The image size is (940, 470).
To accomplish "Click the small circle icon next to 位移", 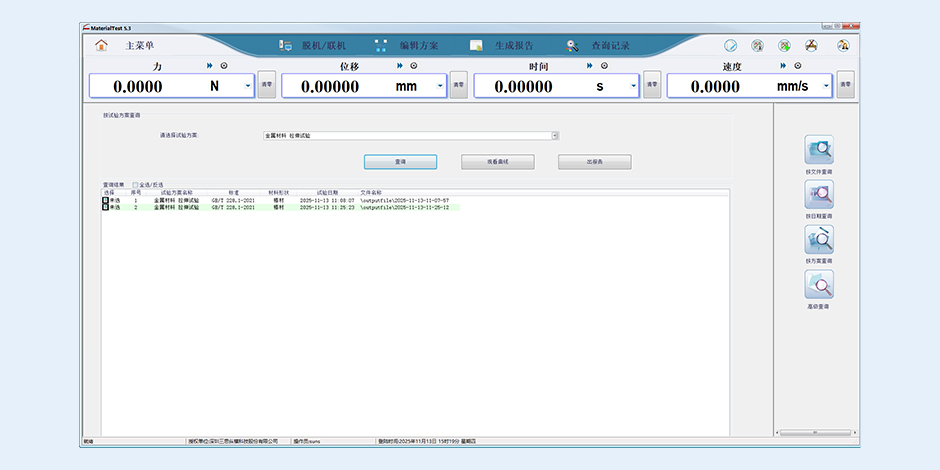I will pos(414,66).
